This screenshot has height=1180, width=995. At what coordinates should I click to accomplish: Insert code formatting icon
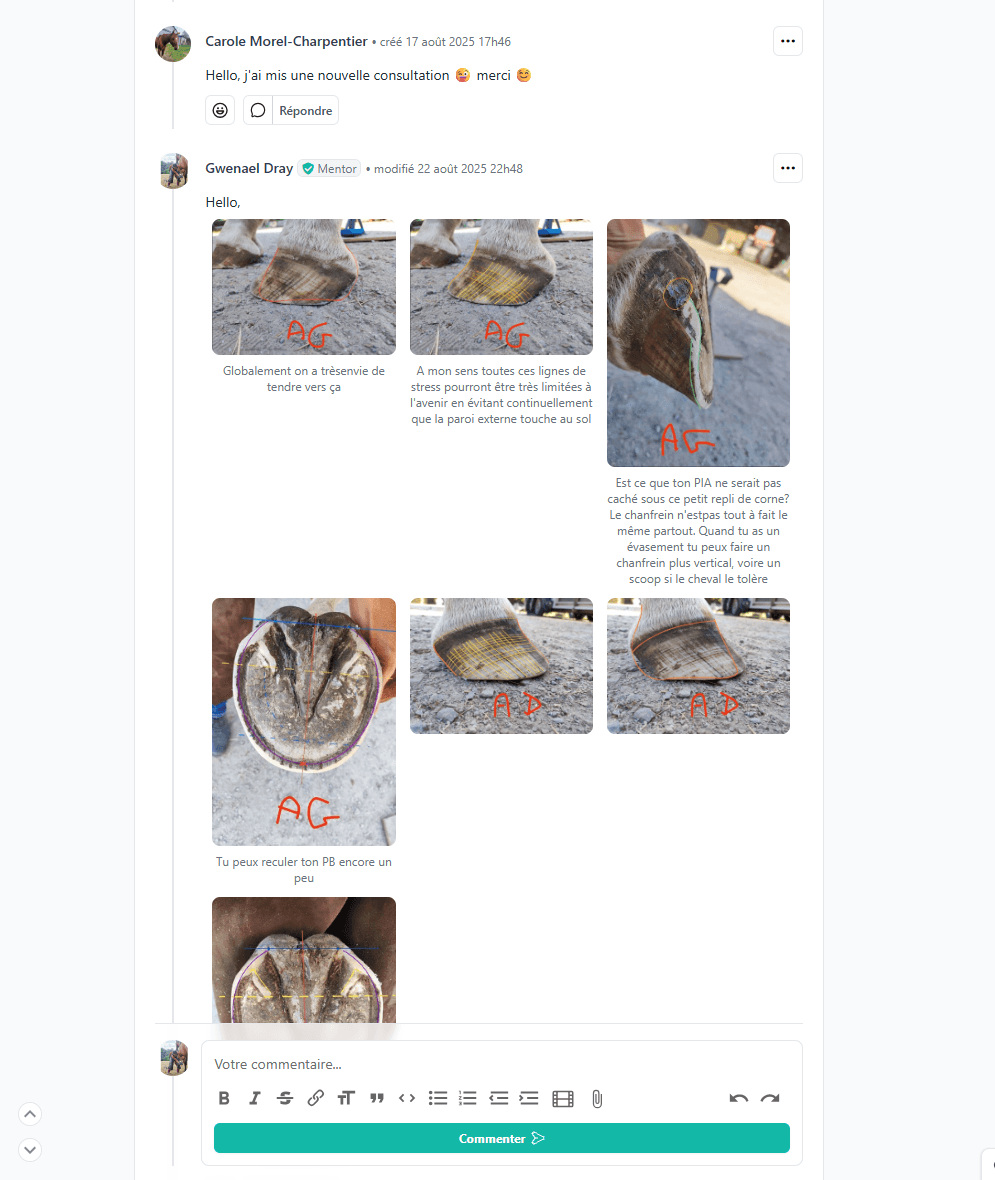(407, 1098)
